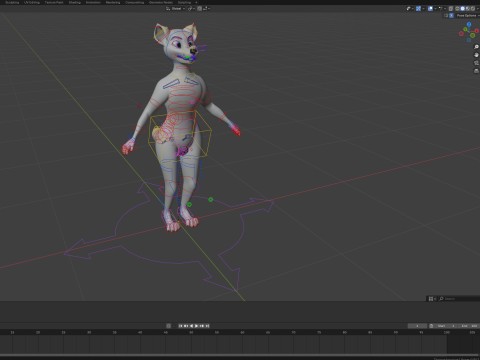
Task: Toggle X-ray mode
Action: [451, 9]
